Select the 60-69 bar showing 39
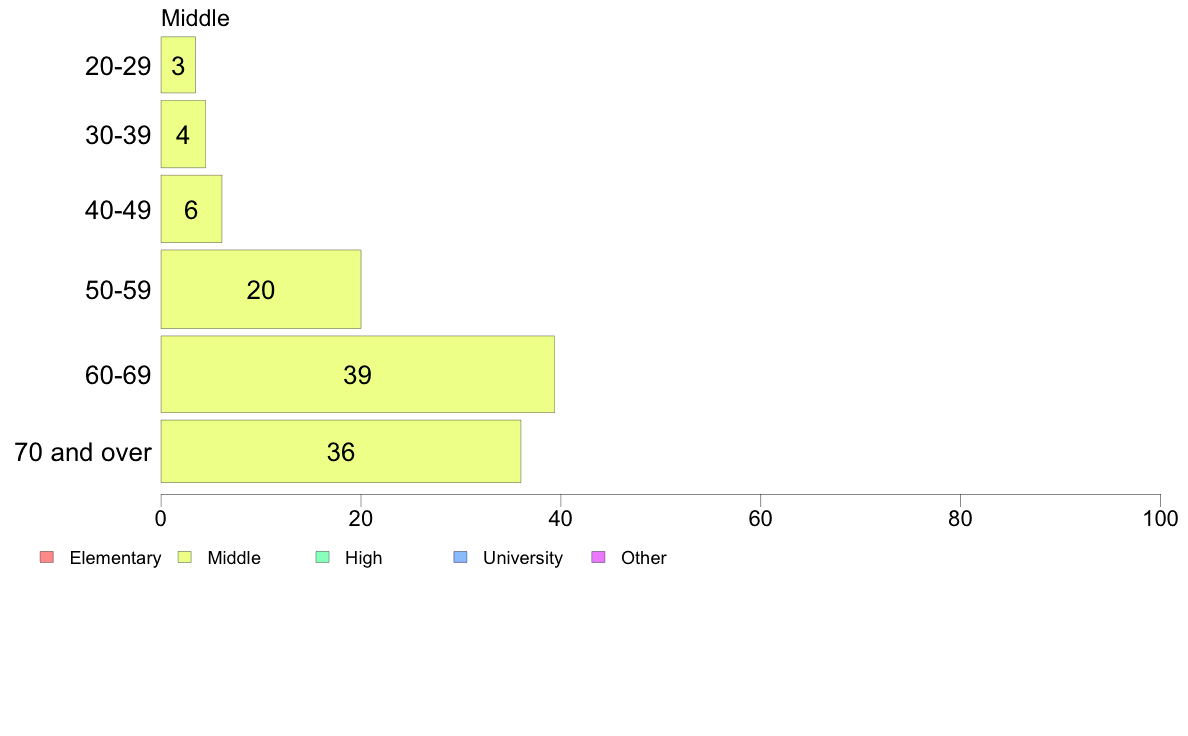This screenshot has height=736, width=1188. coord(358,374)
